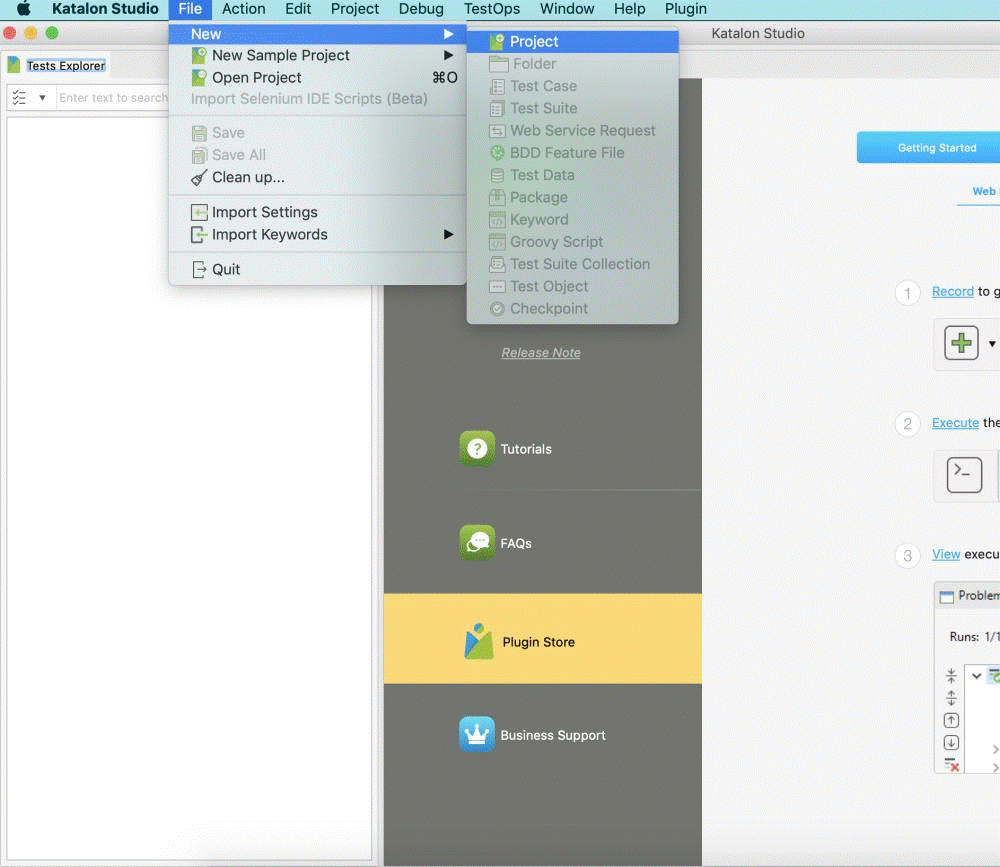1000x867 pixels.
Task: Open the Katalon Studio application menu
Action: click(x=105, y=9)
